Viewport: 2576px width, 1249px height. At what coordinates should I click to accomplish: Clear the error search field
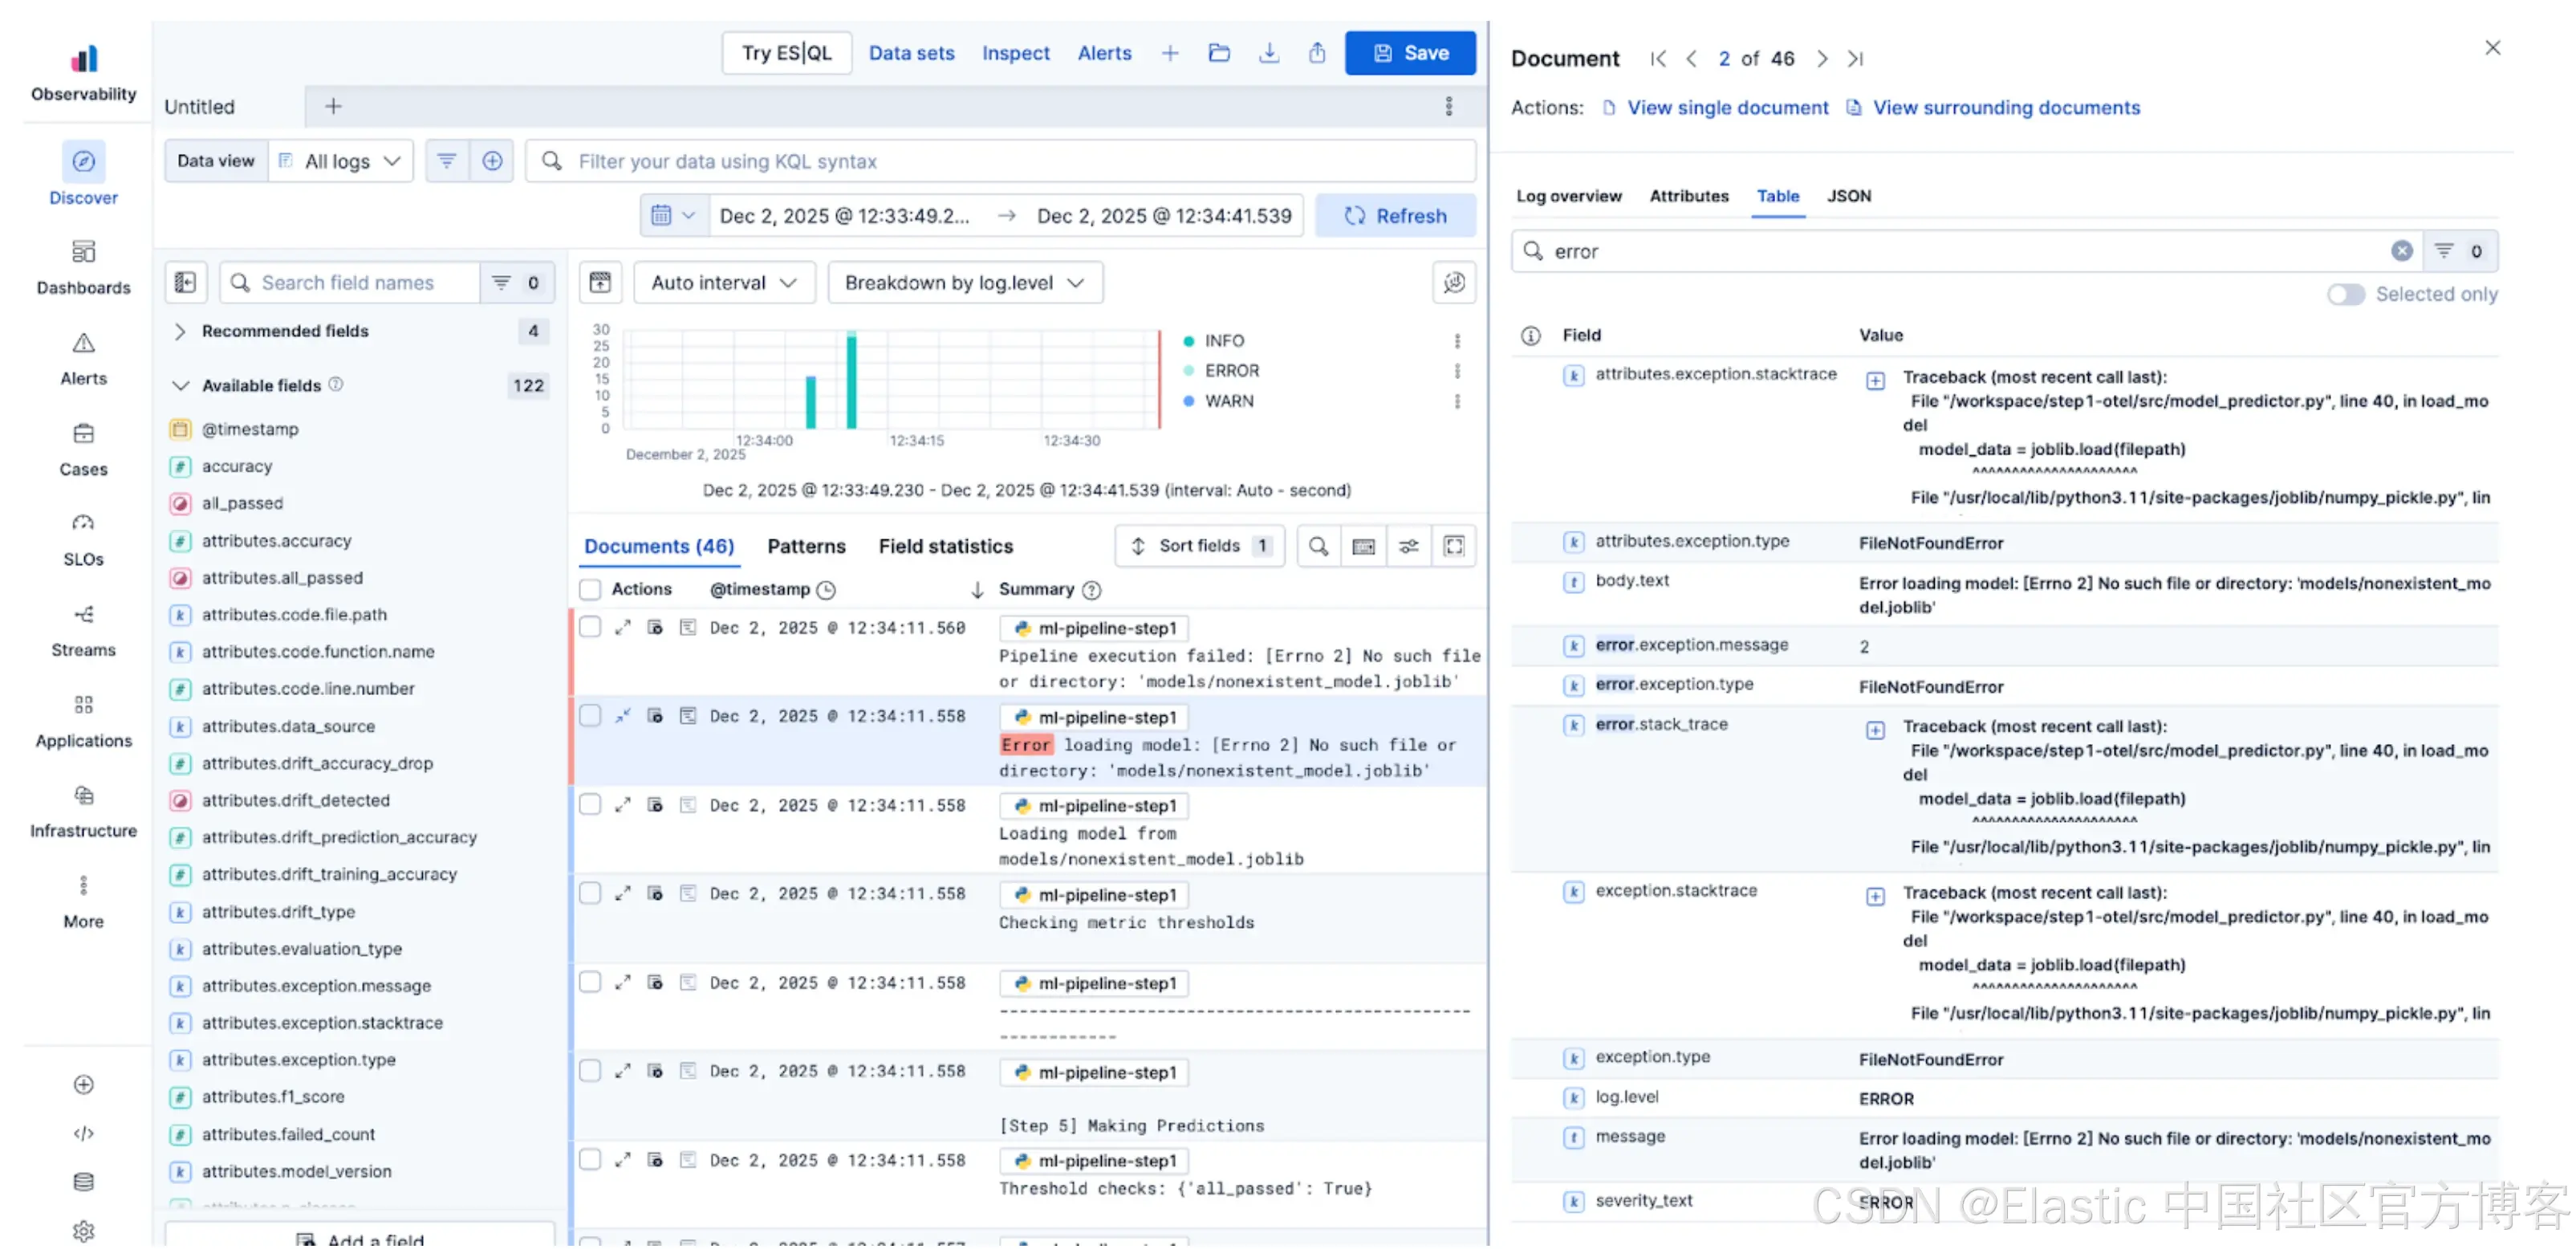pos(2401,251)
